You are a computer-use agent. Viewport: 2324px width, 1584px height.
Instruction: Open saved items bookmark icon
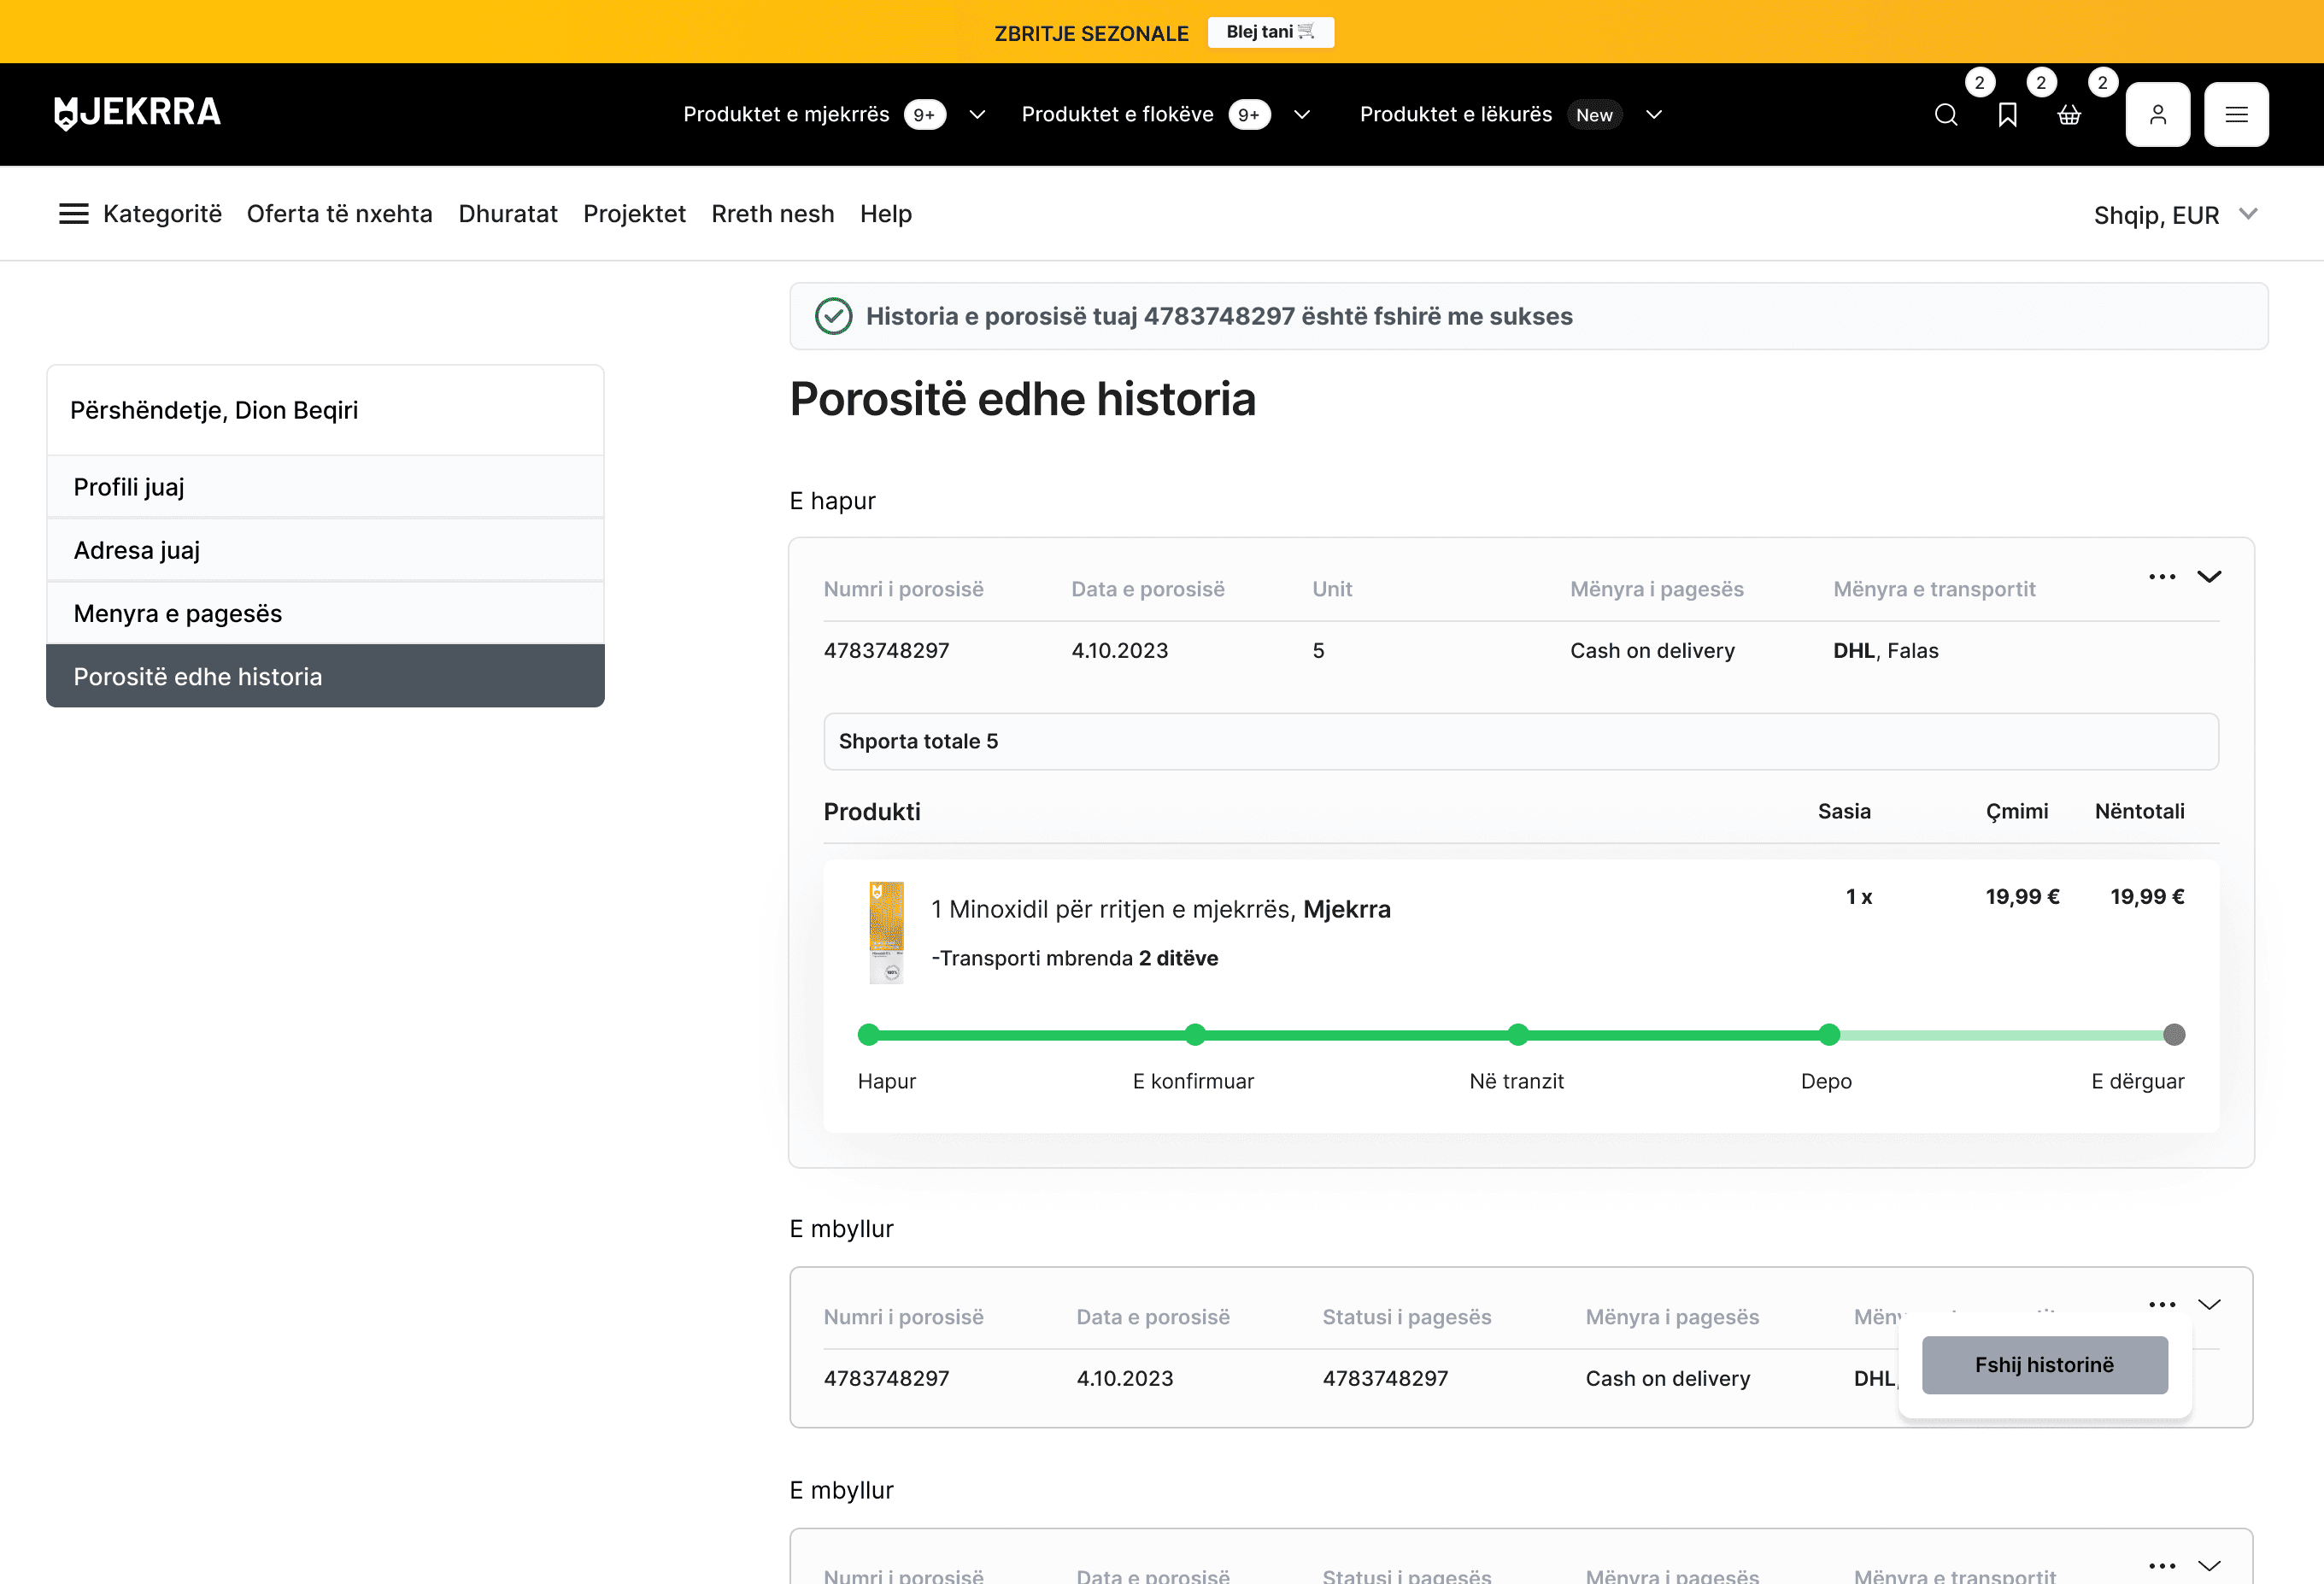tap(2007, 115)
